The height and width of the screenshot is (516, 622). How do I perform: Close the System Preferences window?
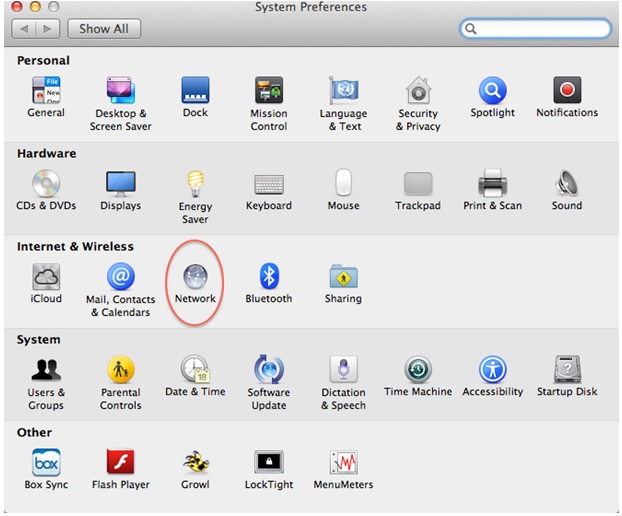tap(16, 7)
